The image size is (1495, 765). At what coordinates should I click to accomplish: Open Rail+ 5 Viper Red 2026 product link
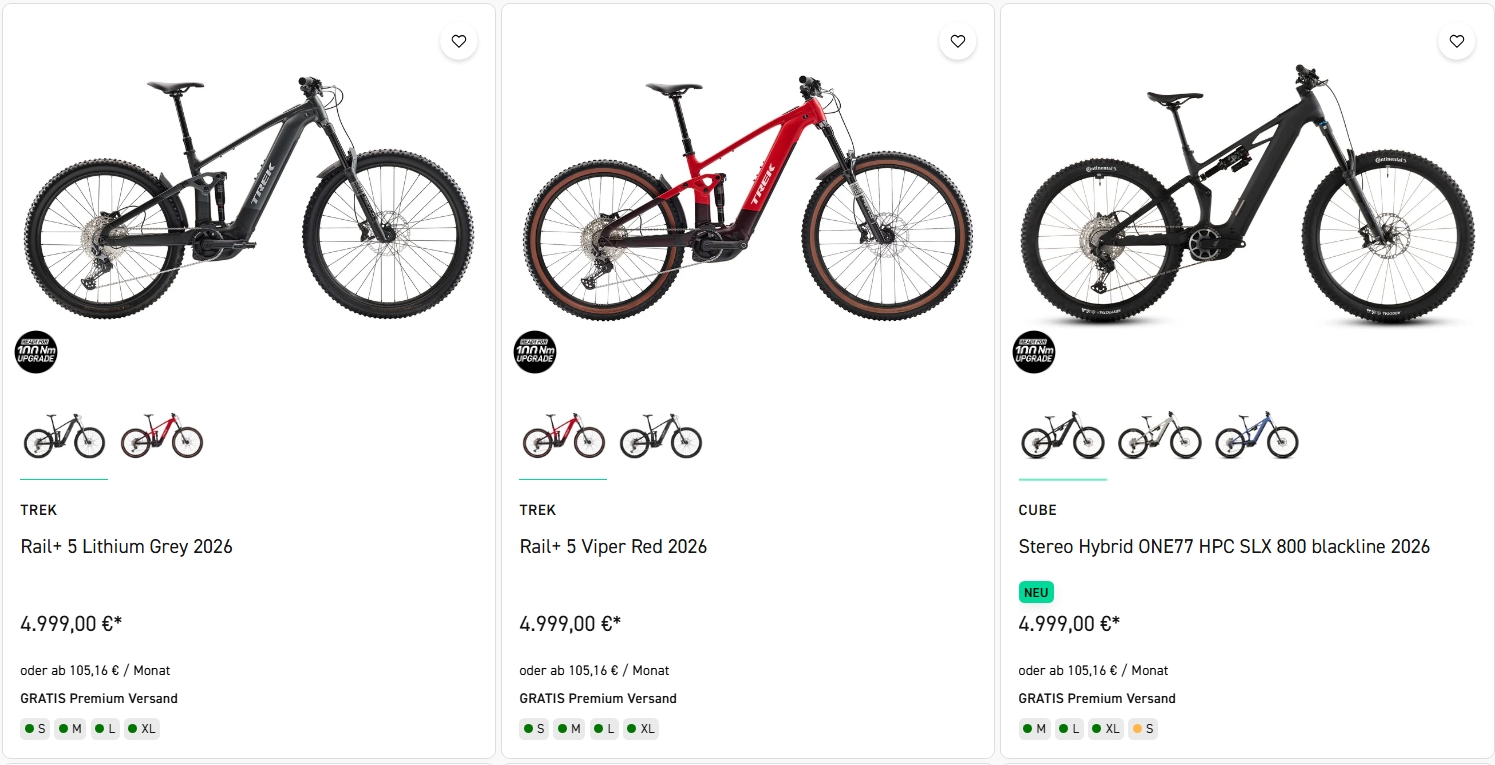click(613, 547)
